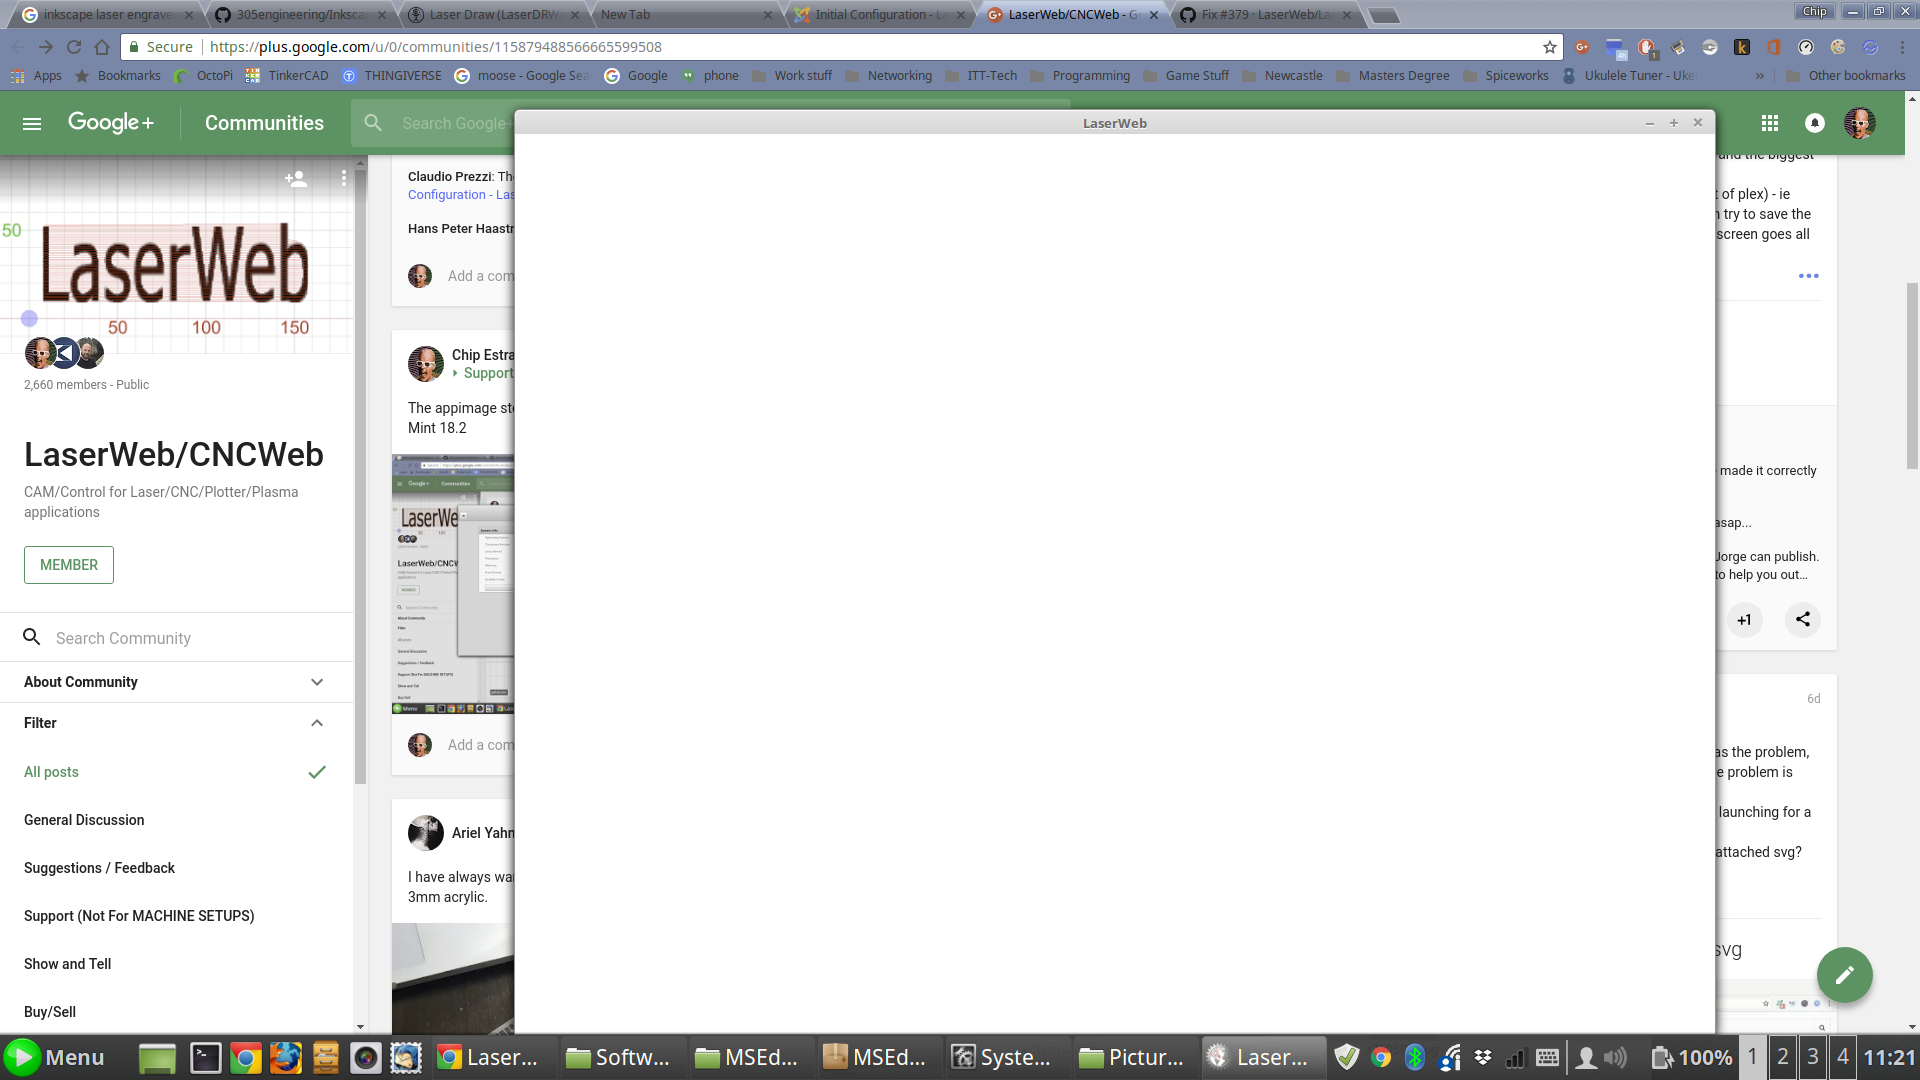Click the Bluetooth tray icon
Image resolution: width=1920 pixels, height=1080 pixels.
(x=1415, y=1057)
